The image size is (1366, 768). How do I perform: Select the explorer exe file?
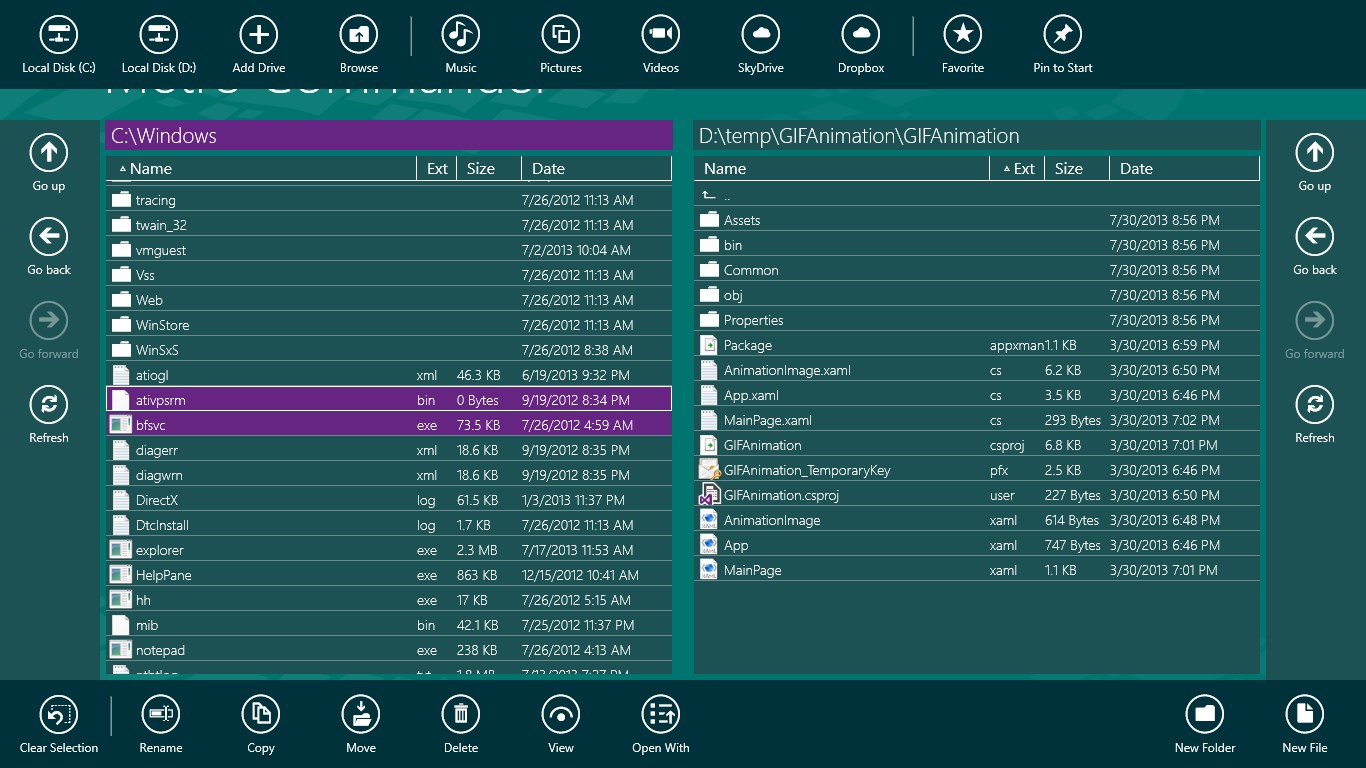(x=389, y=550)
